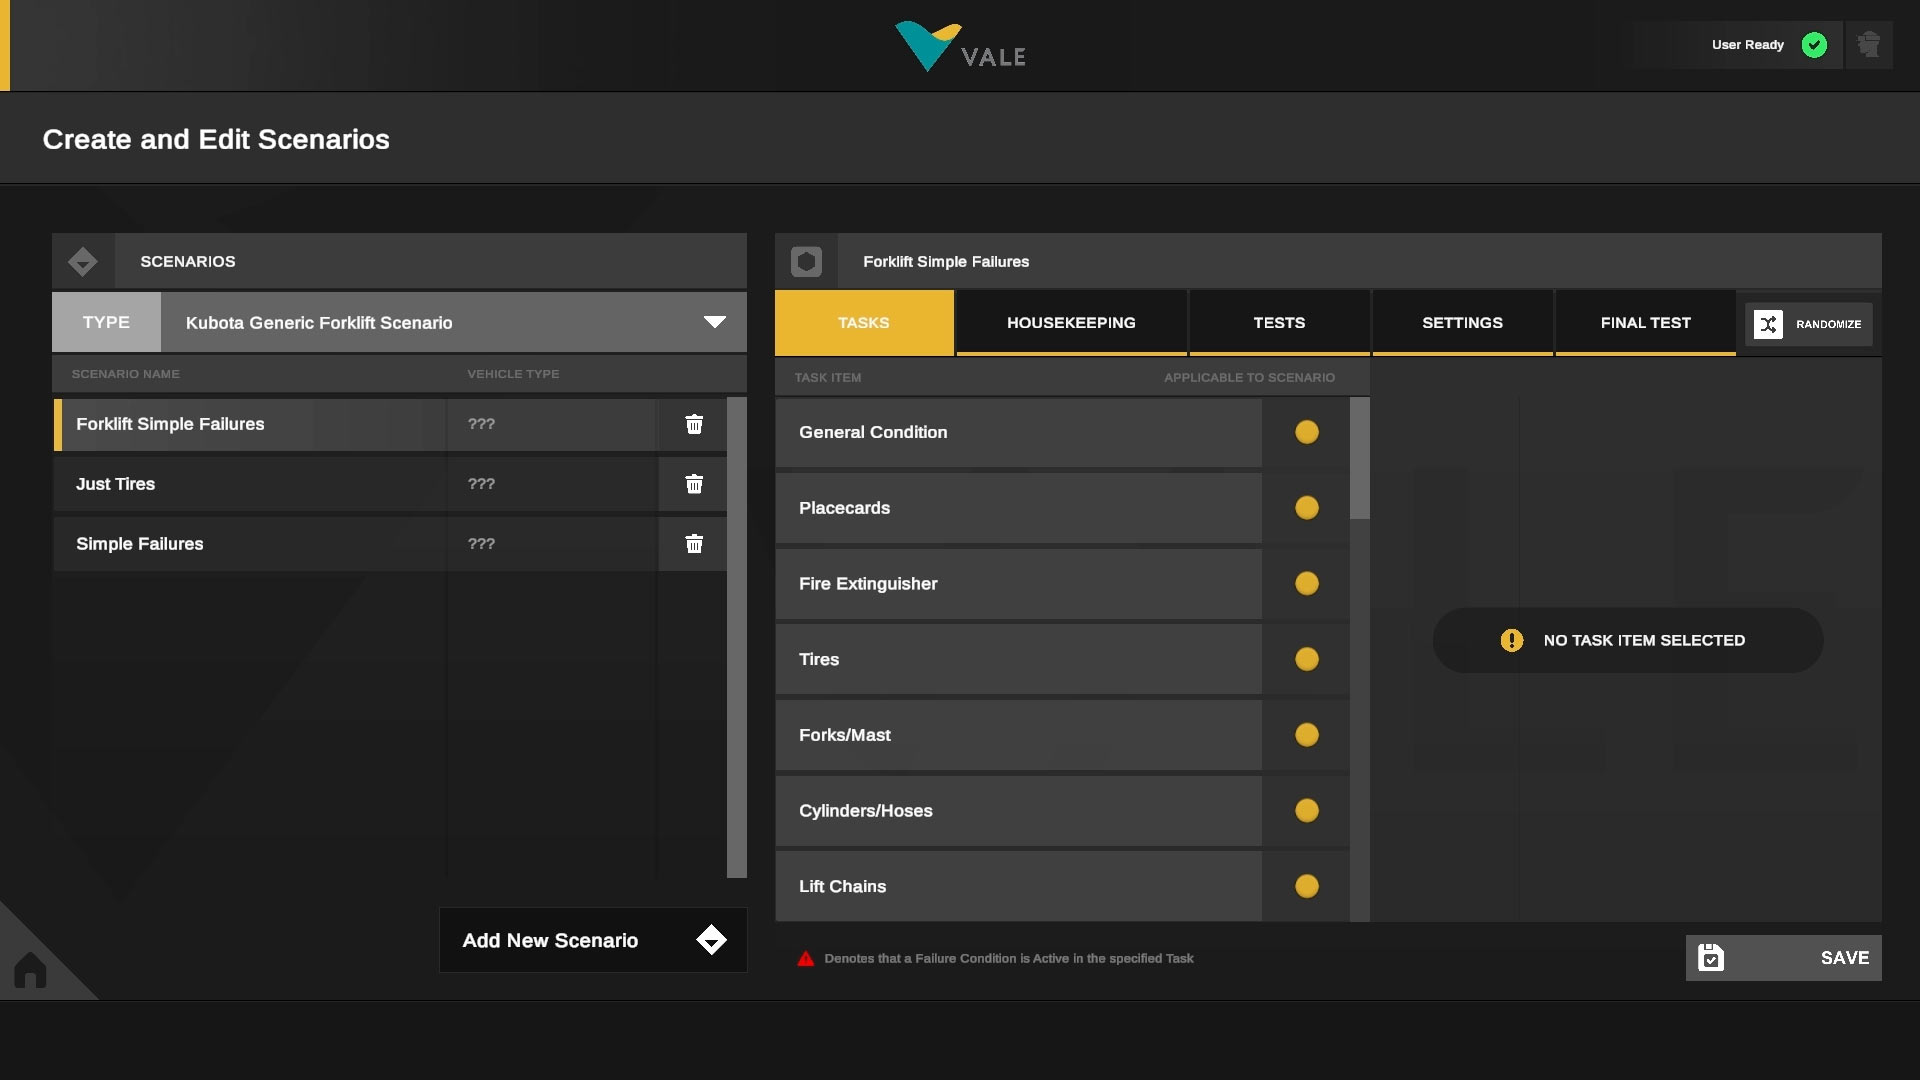Switch to the Housekeeping tab
Screen dimensions: 1920x1080
1071,323
